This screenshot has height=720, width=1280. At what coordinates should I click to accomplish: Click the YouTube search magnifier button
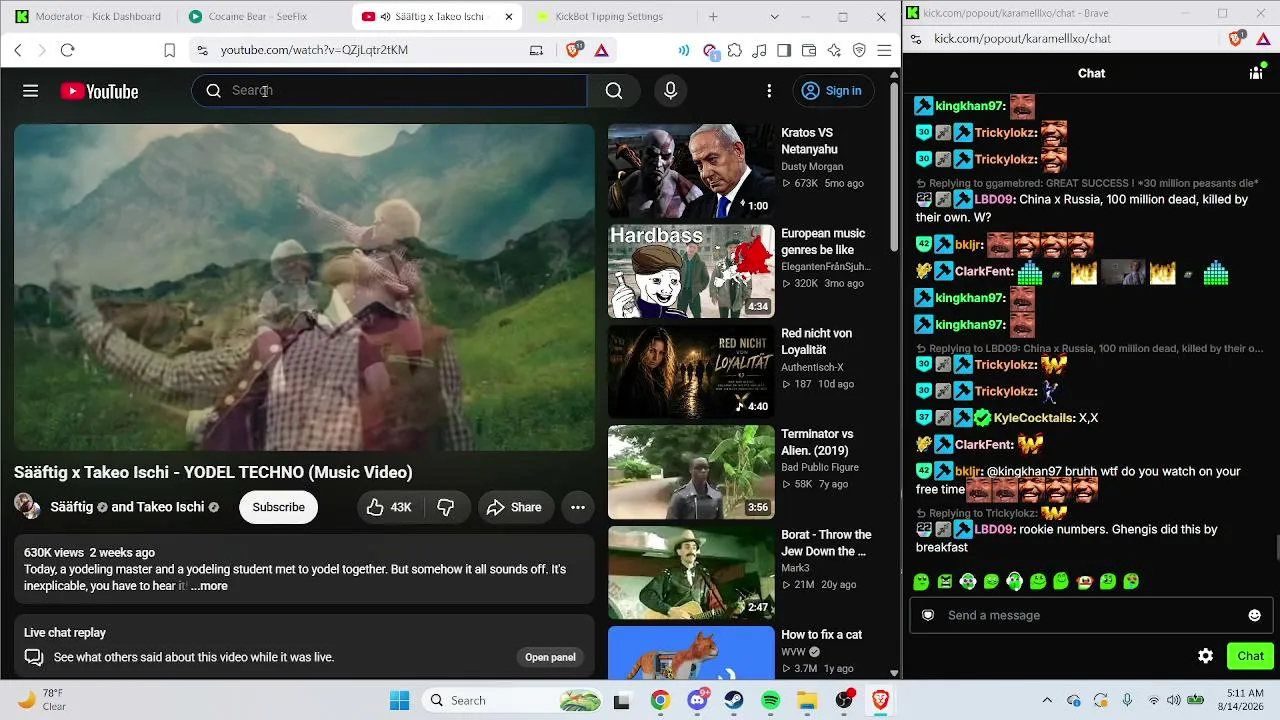614,91
